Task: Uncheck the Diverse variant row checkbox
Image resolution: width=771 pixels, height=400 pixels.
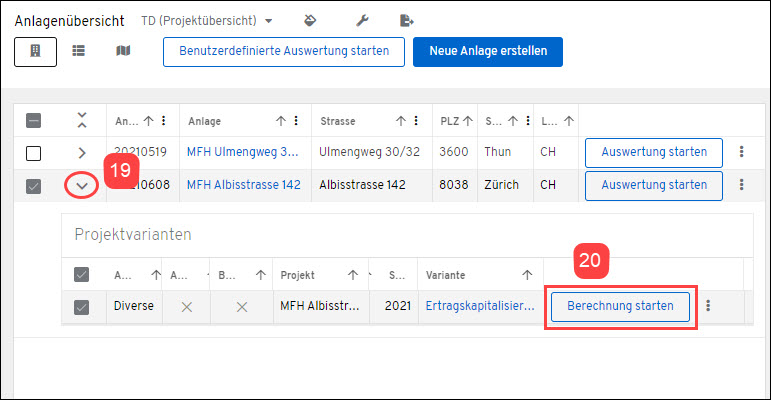Action: 81,308
